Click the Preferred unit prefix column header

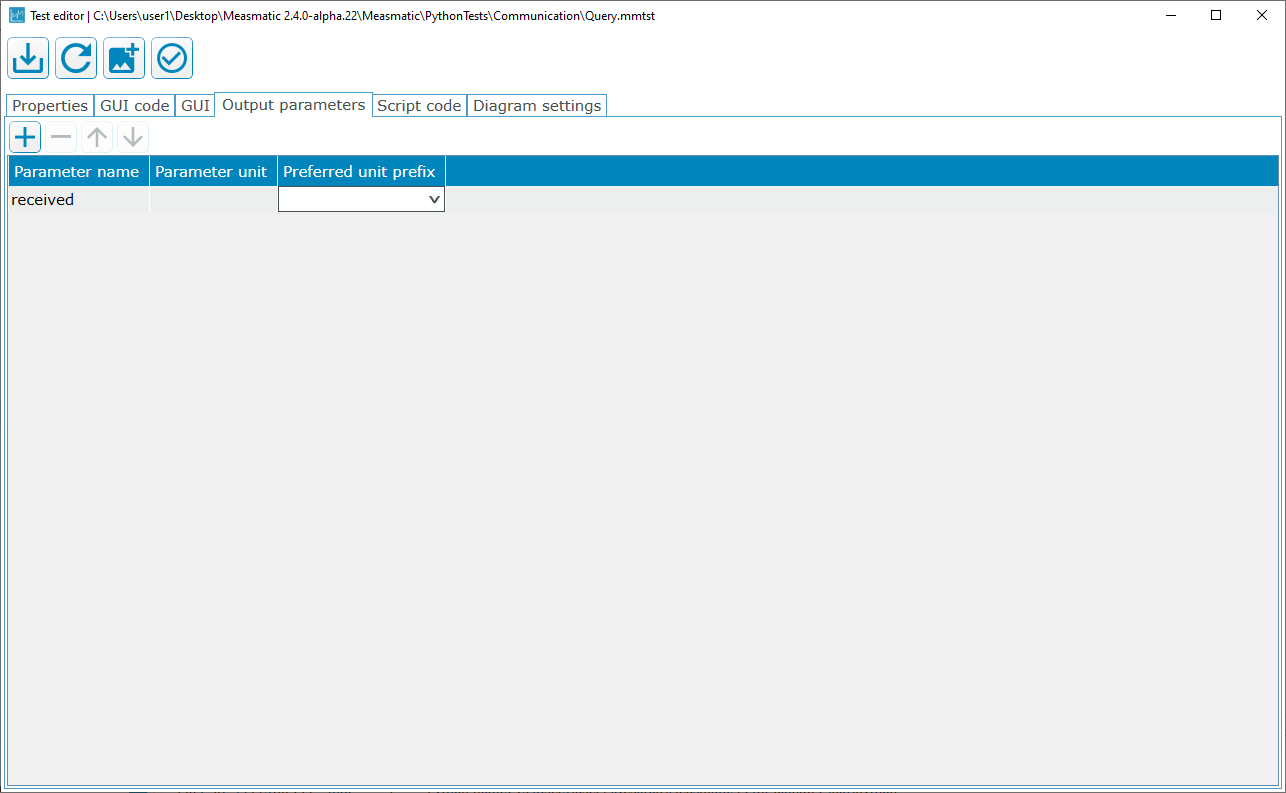[361, 171]
